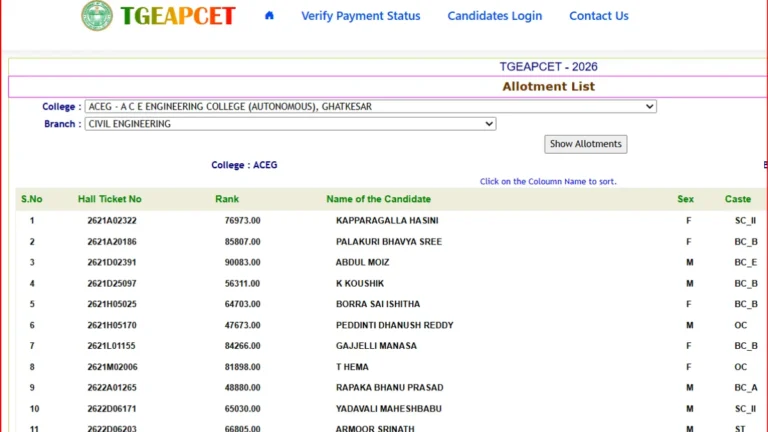
Task: Click candidate name PEDDINTI DHANUSH REDDY
Action: pos(395,325)
